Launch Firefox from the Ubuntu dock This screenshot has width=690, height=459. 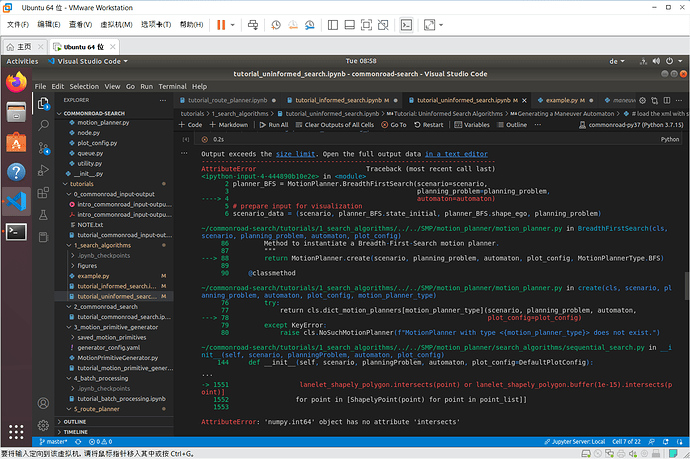point(16,83)
